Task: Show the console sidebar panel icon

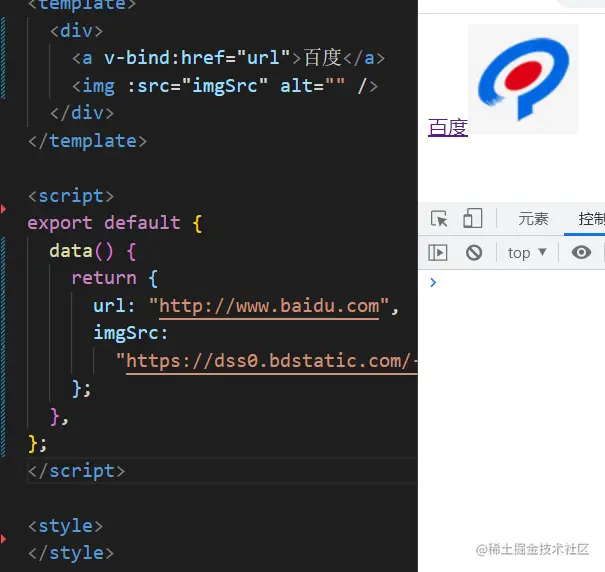Action: (438, 253)
